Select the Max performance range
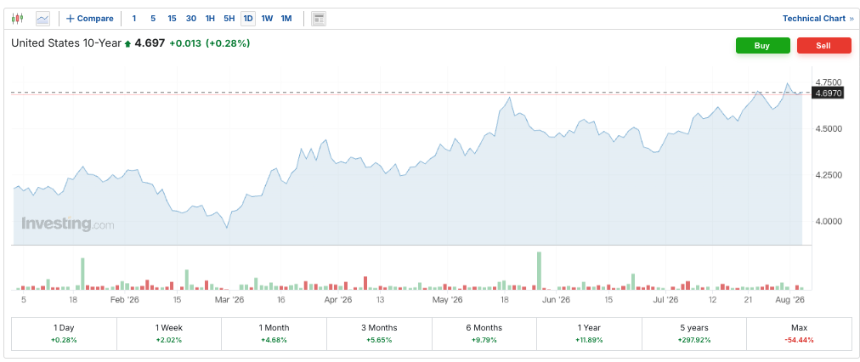 click(799, 333)
